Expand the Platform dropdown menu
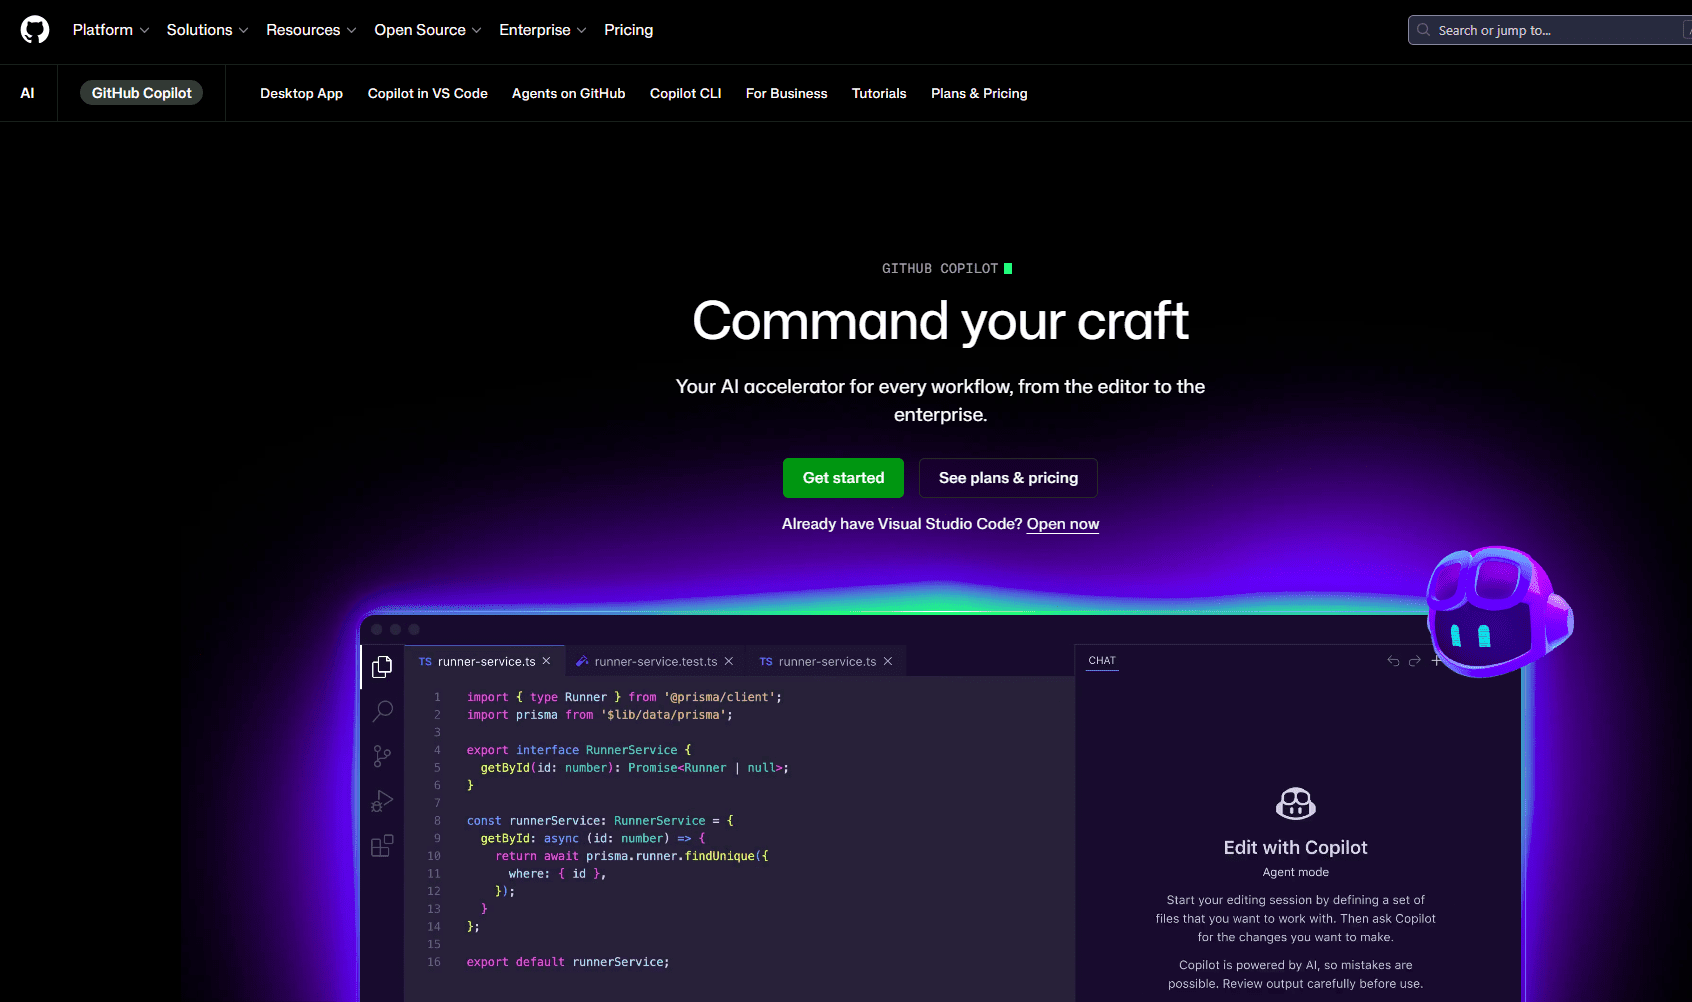 (111, 30)
